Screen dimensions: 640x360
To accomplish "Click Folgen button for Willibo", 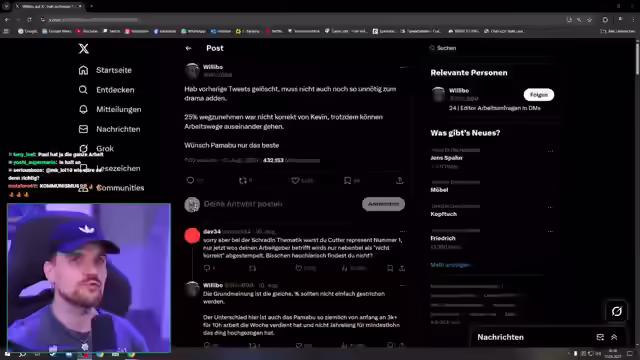I will pos(539,95).
